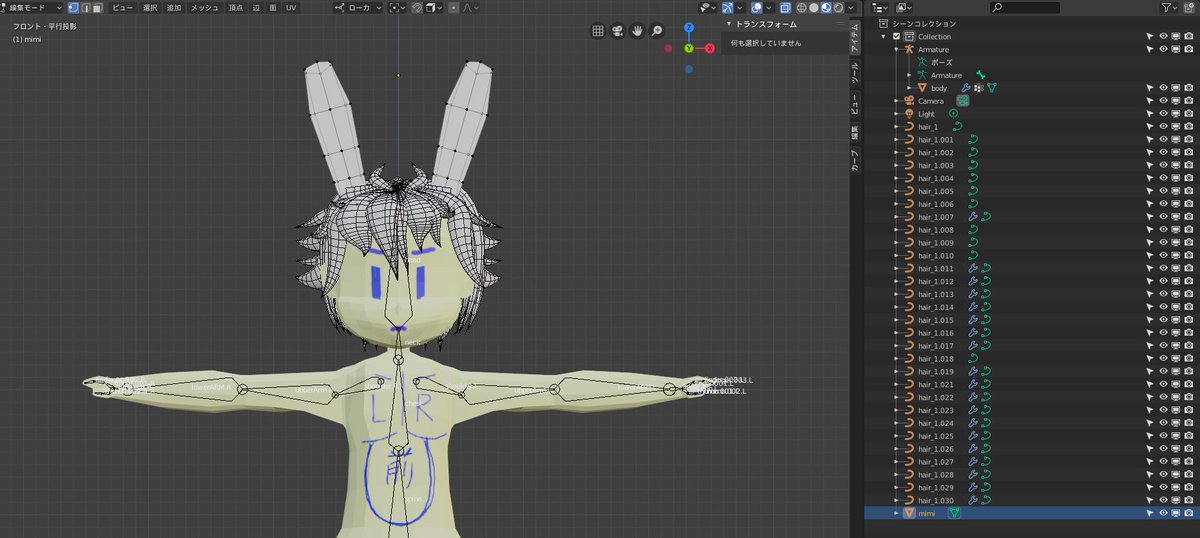Switch to rendered shading sphere
Screen dimensions: 1200x538
click(837, 7)
